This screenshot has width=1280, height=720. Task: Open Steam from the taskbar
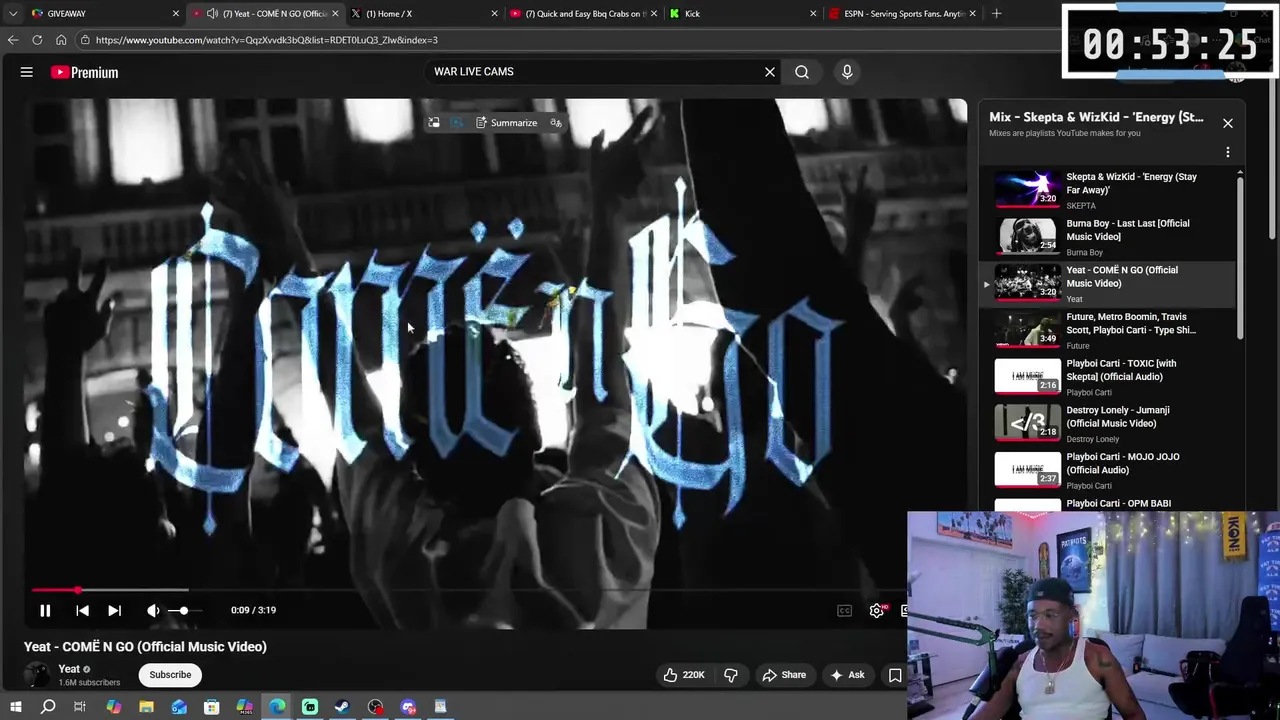click(x=342, y=707)
